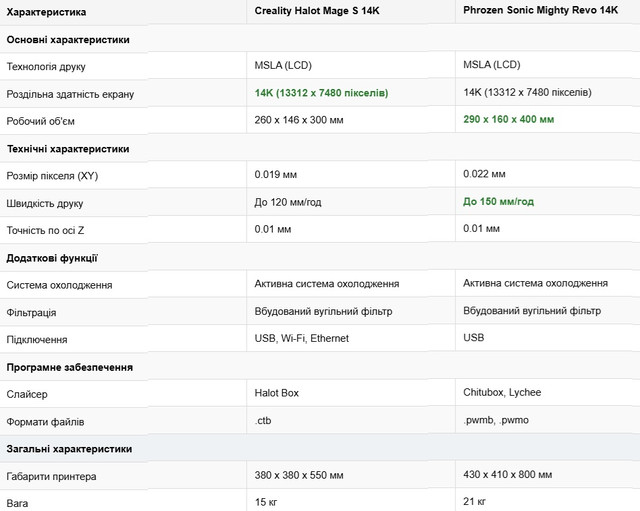Click the USB, Wi-Fi, Ethernet connectivity cell
The image size is (640, 511).
(302, 338)
